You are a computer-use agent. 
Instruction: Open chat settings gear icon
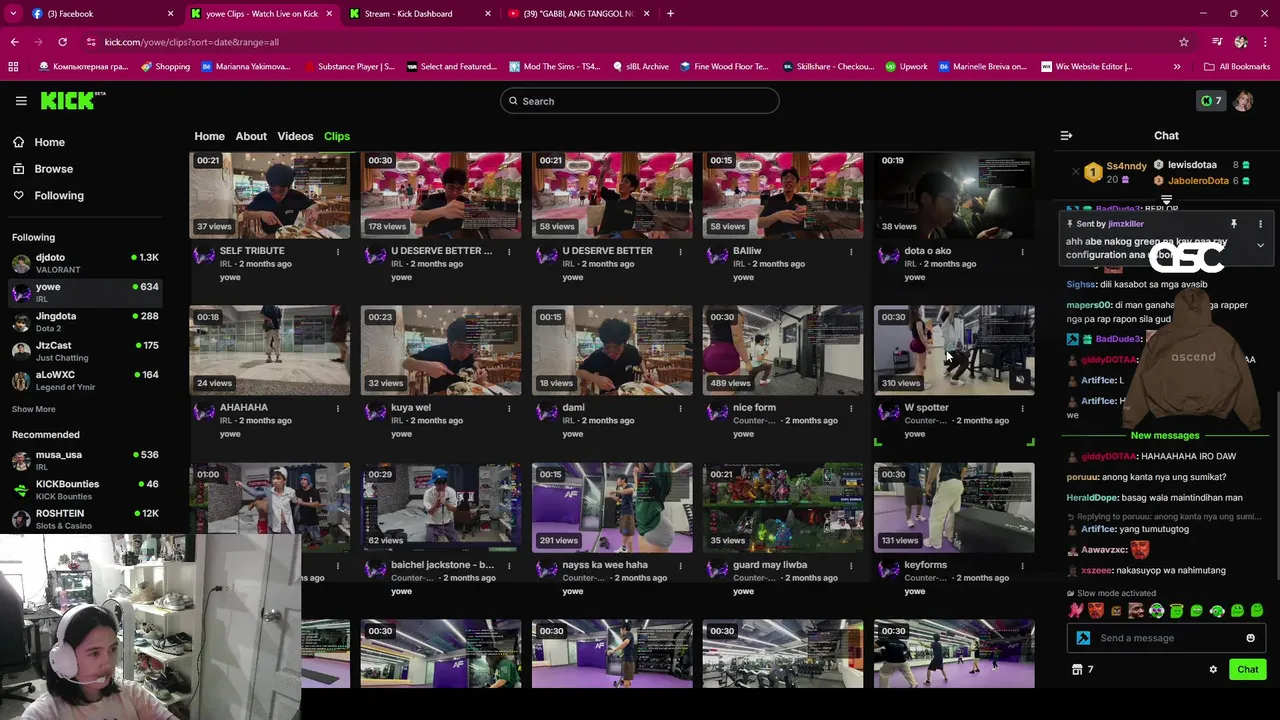click(1213, 670)
